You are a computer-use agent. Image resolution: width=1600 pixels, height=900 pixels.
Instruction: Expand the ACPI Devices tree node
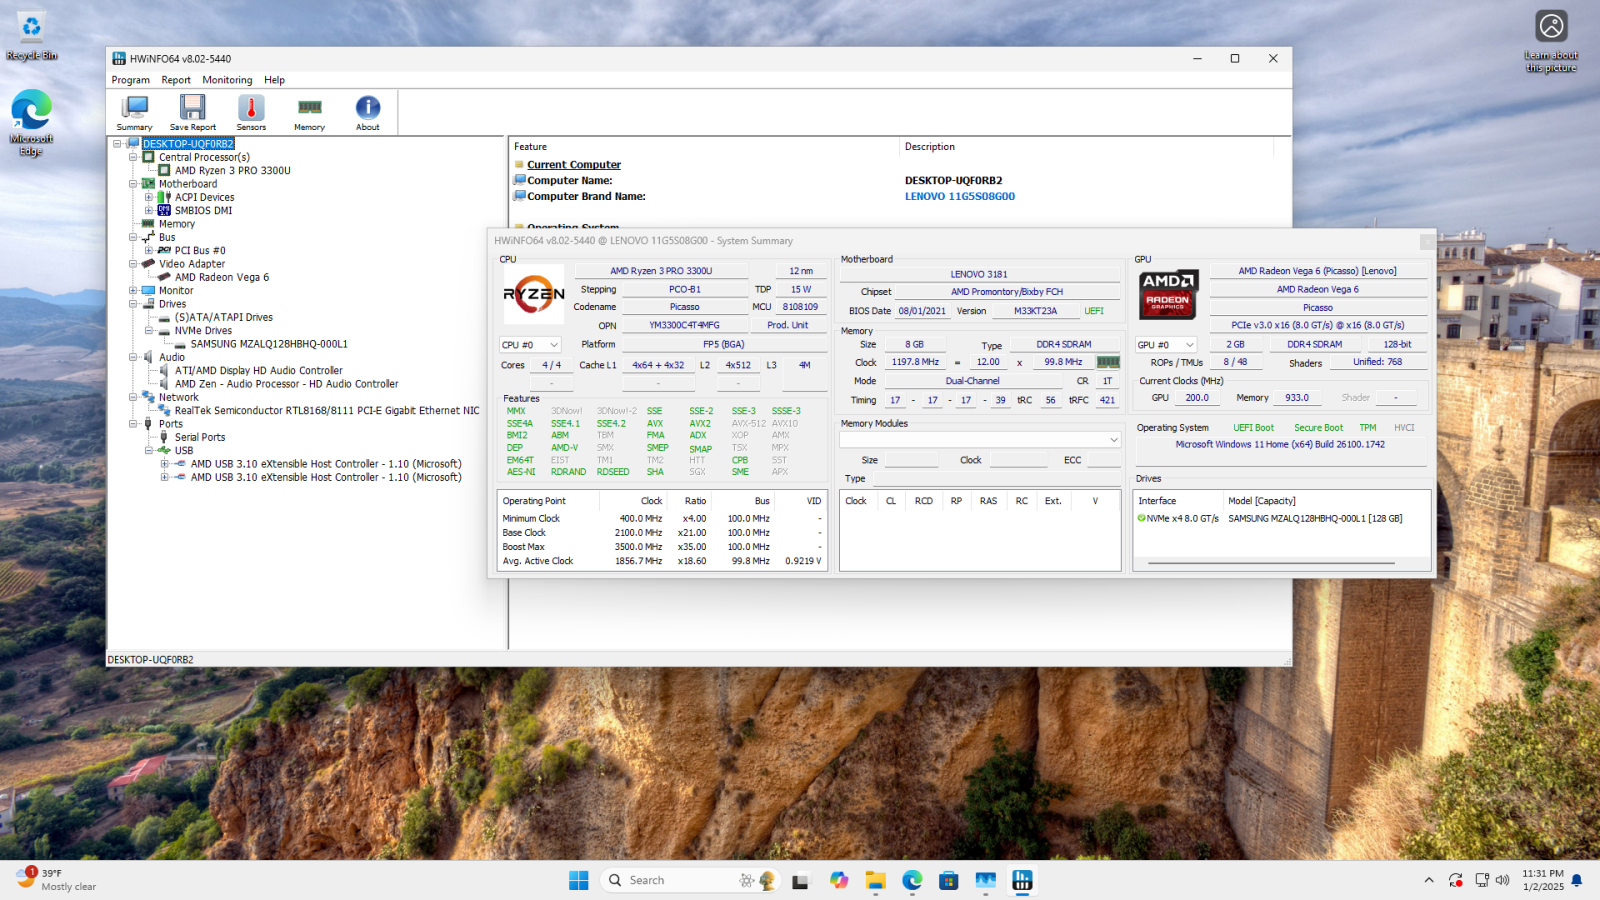pos(150,197)
